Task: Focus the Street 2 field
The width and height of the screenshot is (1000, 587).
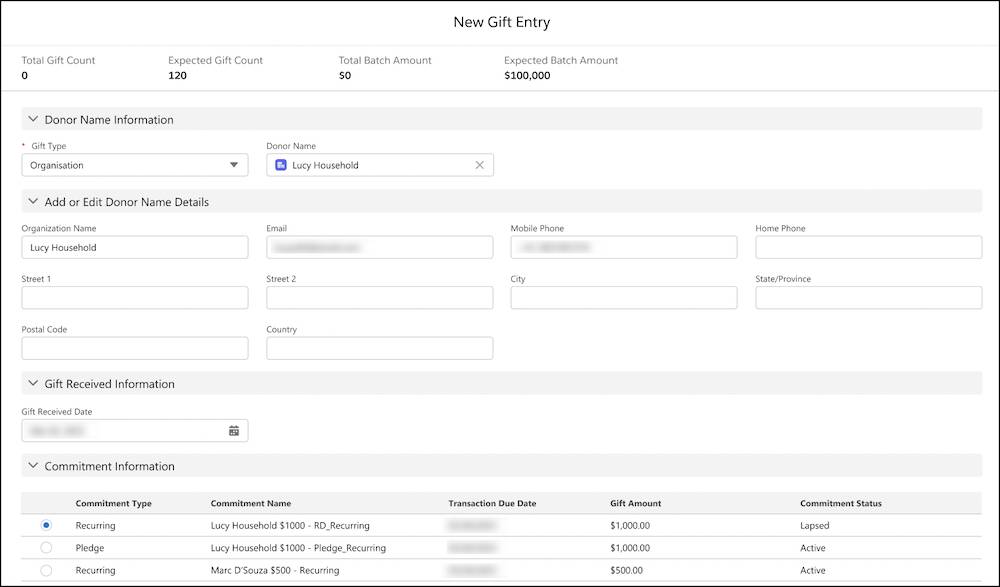Action: tap(379, 298)
